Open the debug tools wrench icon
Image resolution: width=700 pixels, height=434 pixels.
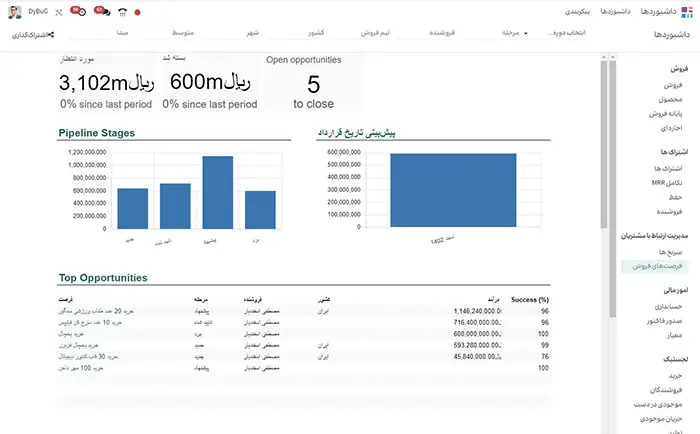tap(59, 13)
